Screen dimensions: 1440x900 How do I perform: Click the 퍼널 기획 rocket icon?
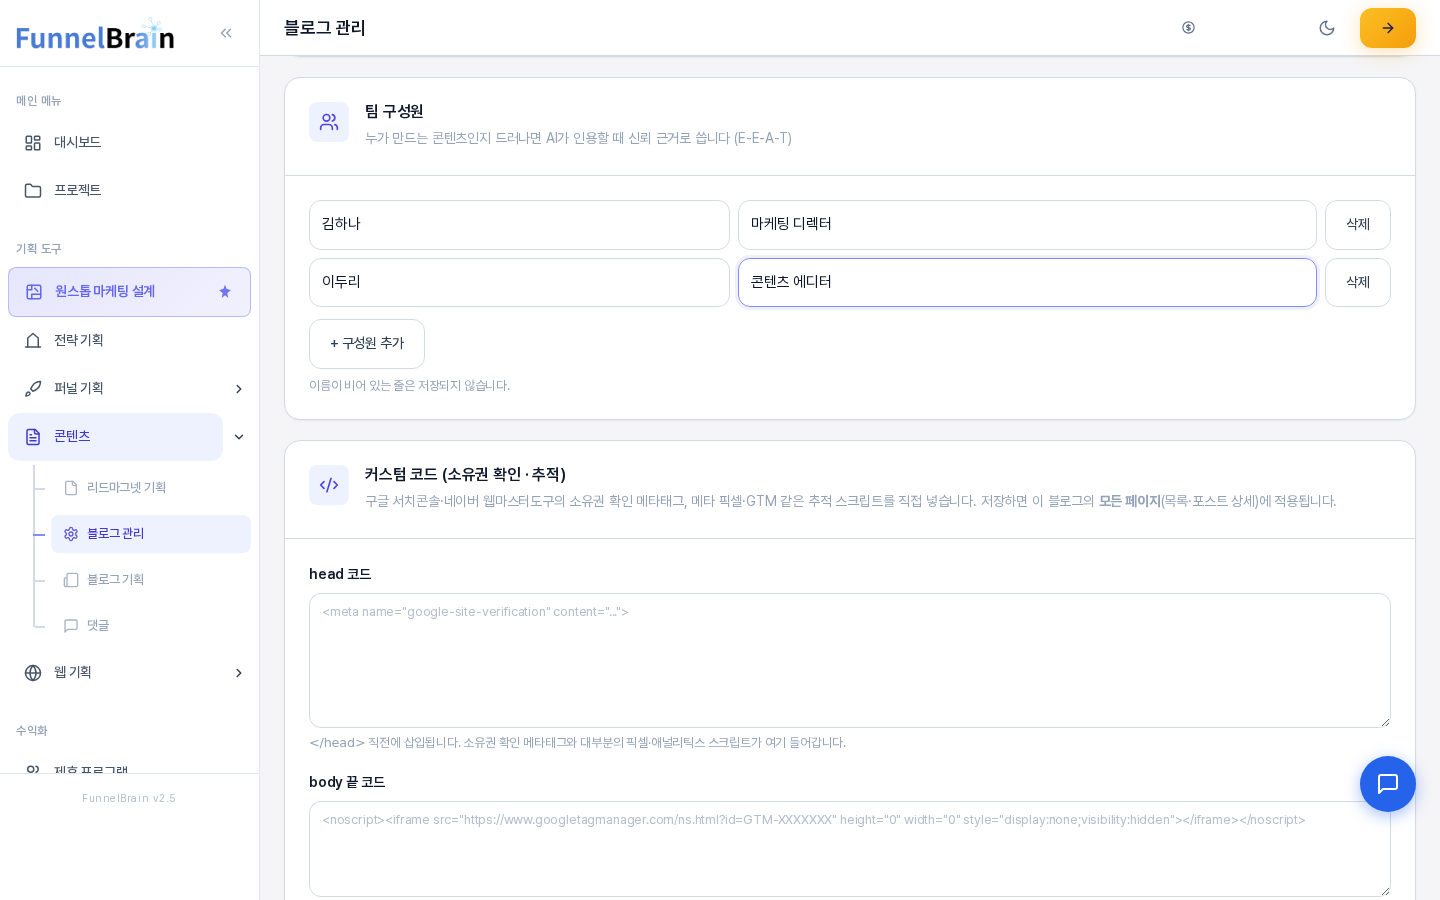[x=33, y=389]
